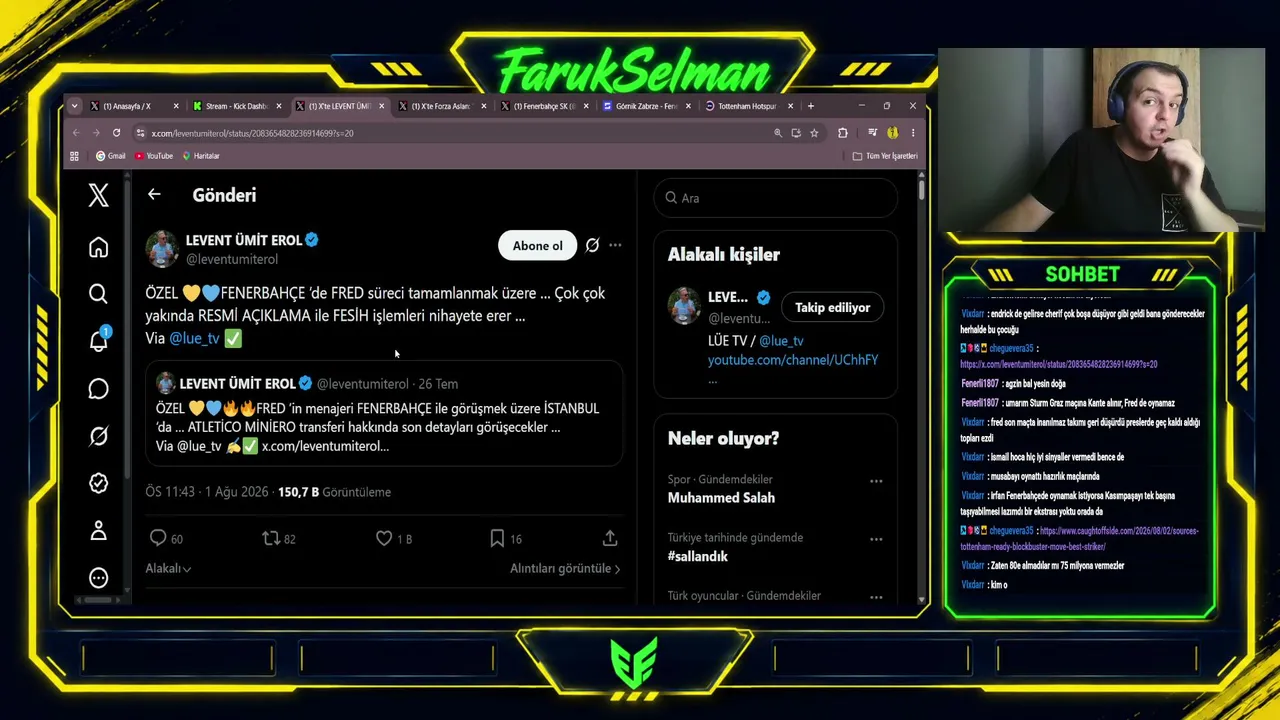Open the youtube.com/channel link in Alakalı kişiler
Viewport: 1280px width, 720px height.
tap(793, 360)
